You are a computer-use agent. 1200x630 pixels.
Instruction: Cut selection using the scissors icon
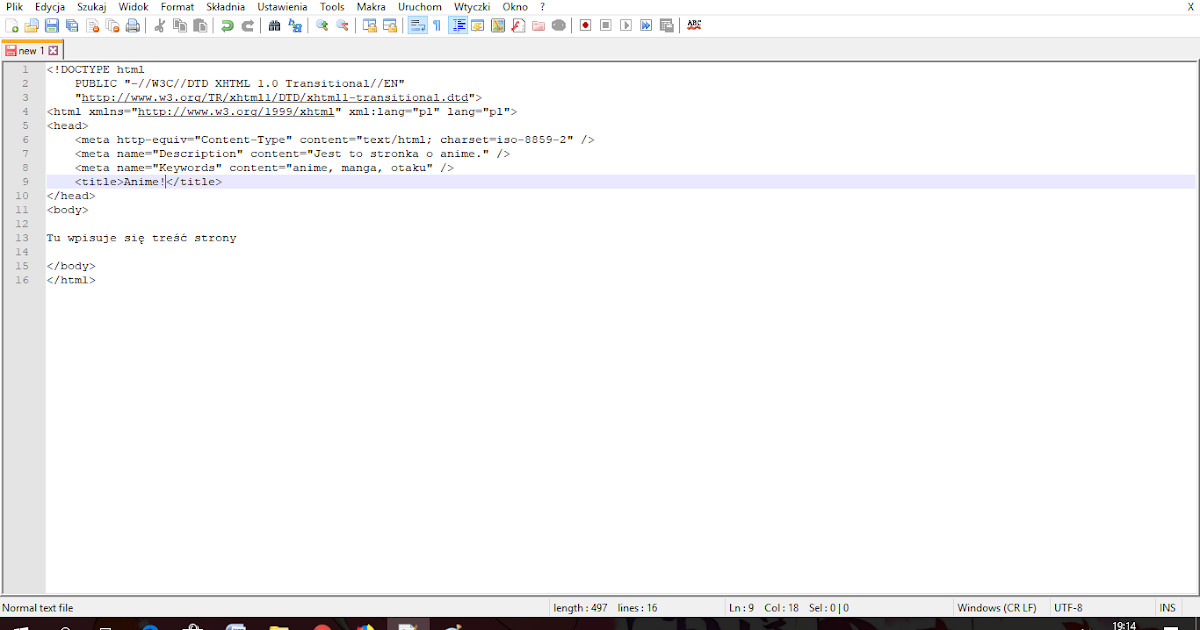tap(160, 25)
